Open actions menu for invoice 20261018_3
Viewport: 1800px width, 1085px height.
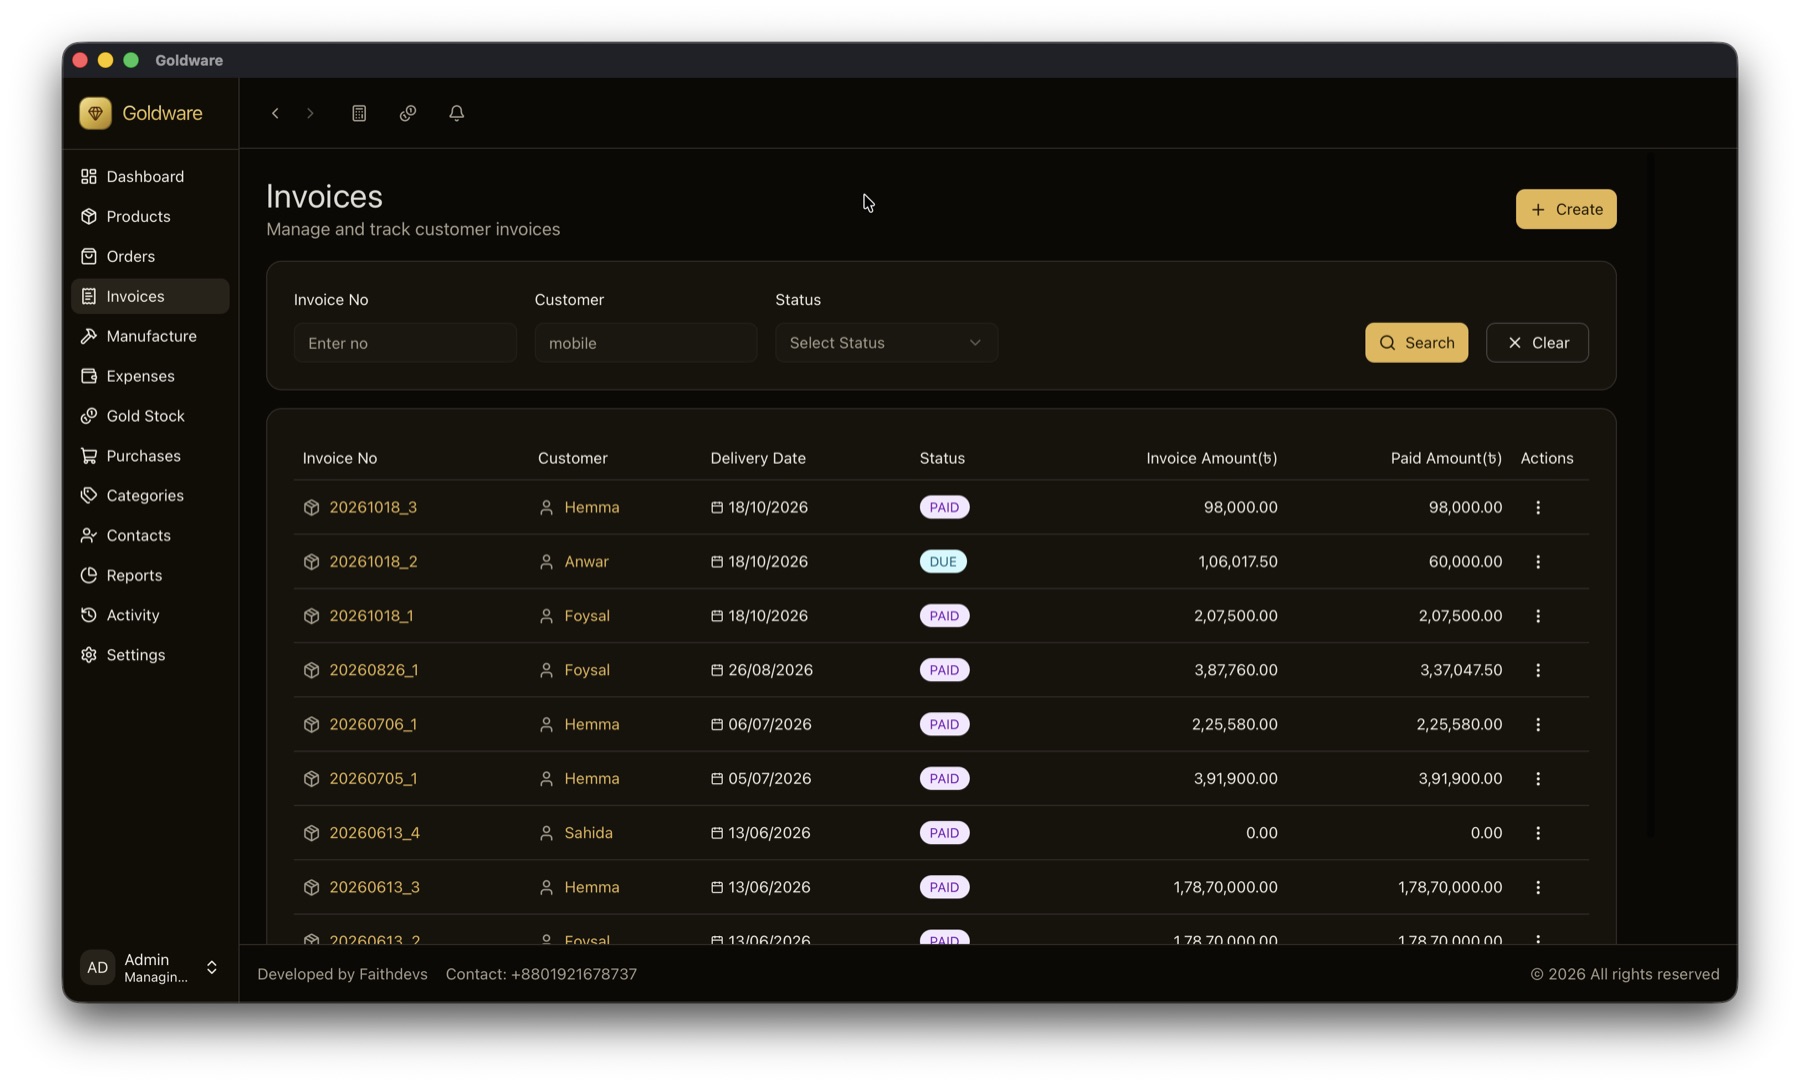click(1538, 507)
